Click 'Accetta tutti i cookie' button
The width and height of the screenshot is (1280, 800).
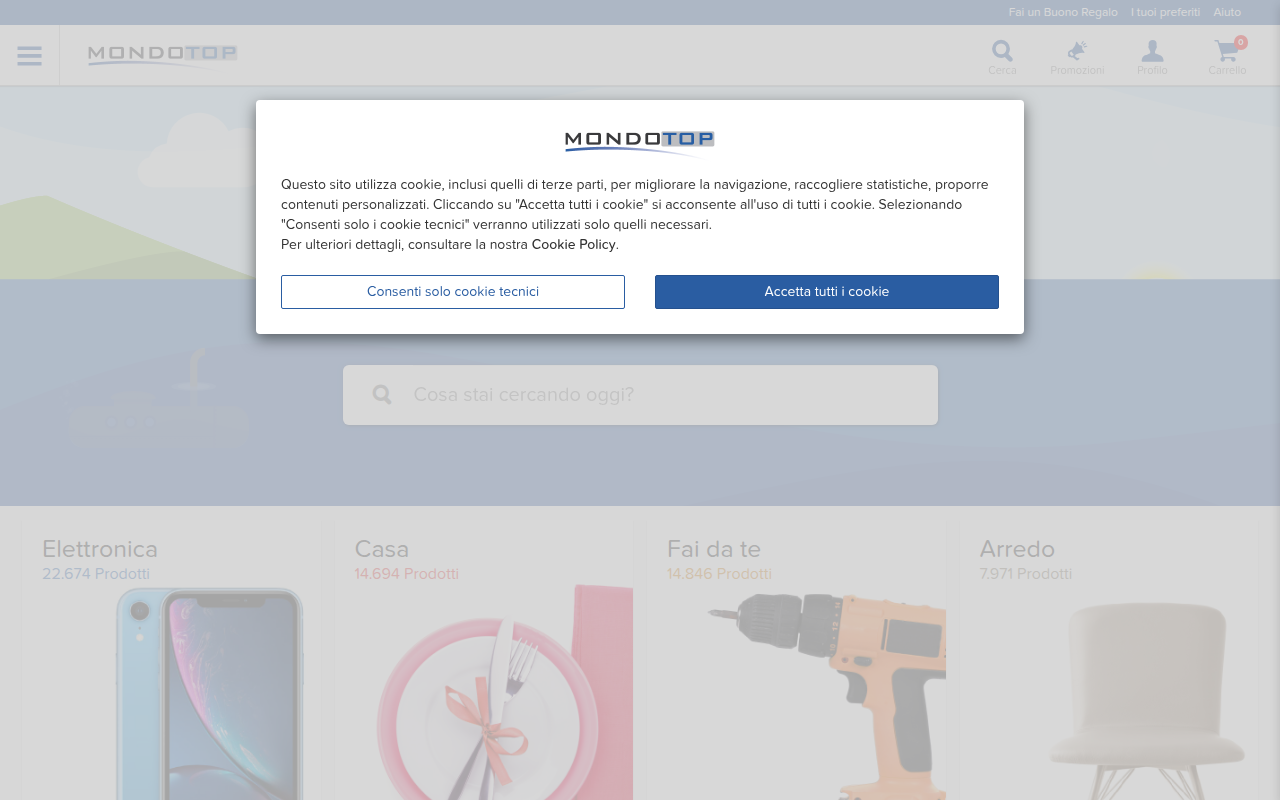(827, 292)
